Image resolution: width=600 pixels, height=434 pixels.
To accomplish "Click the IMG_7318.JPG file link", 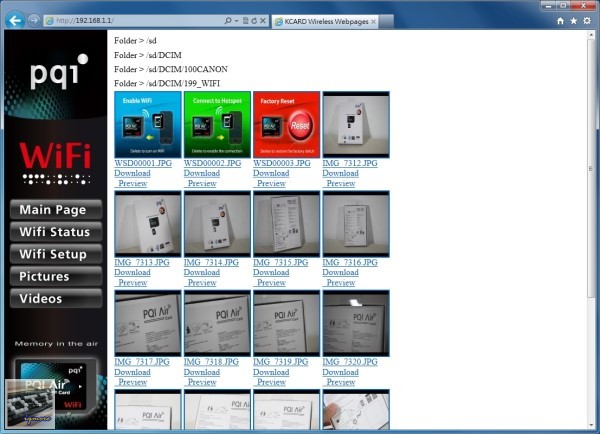I will (211, 362).
